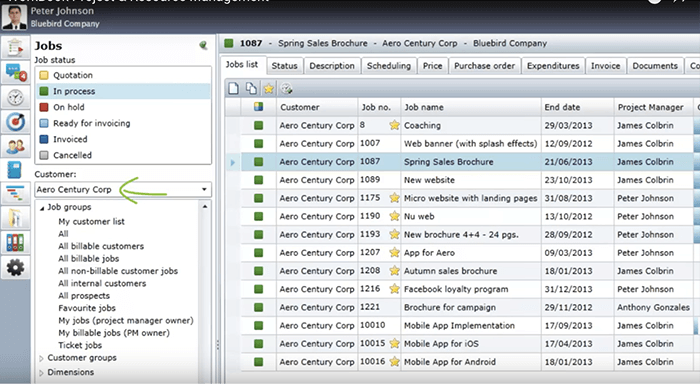The image size is (700, 384).
Task: Click the green status square on New website row
Action: pyautogui.click(x=258, y=180)
